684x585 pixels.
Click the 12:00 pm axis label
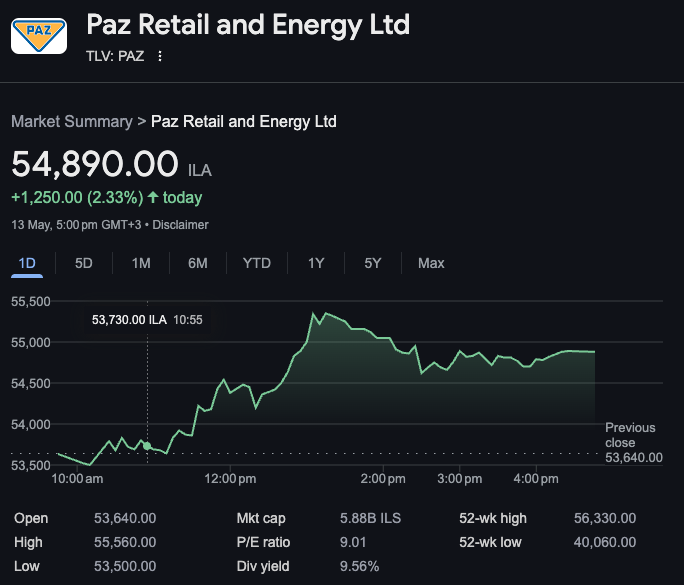point(230,479)
